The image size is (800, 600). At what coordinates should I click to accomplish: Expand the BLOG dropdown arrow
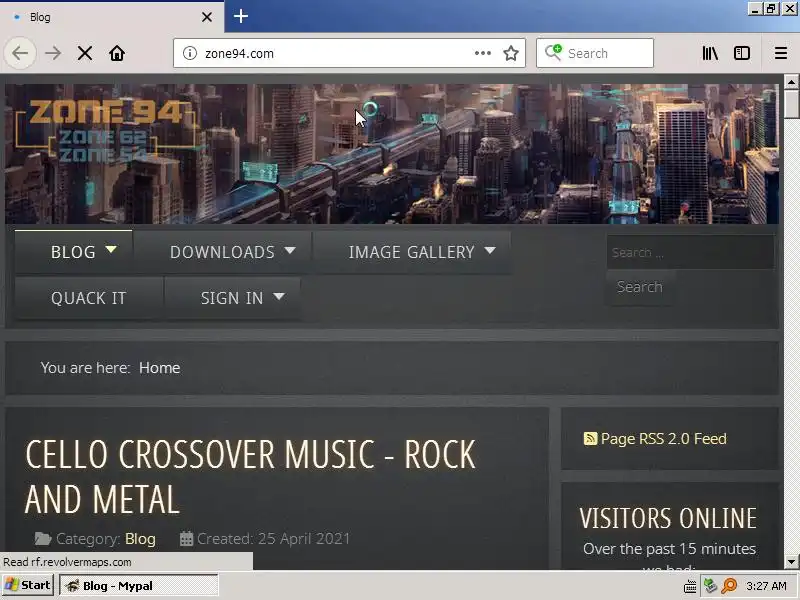[111, 250]
